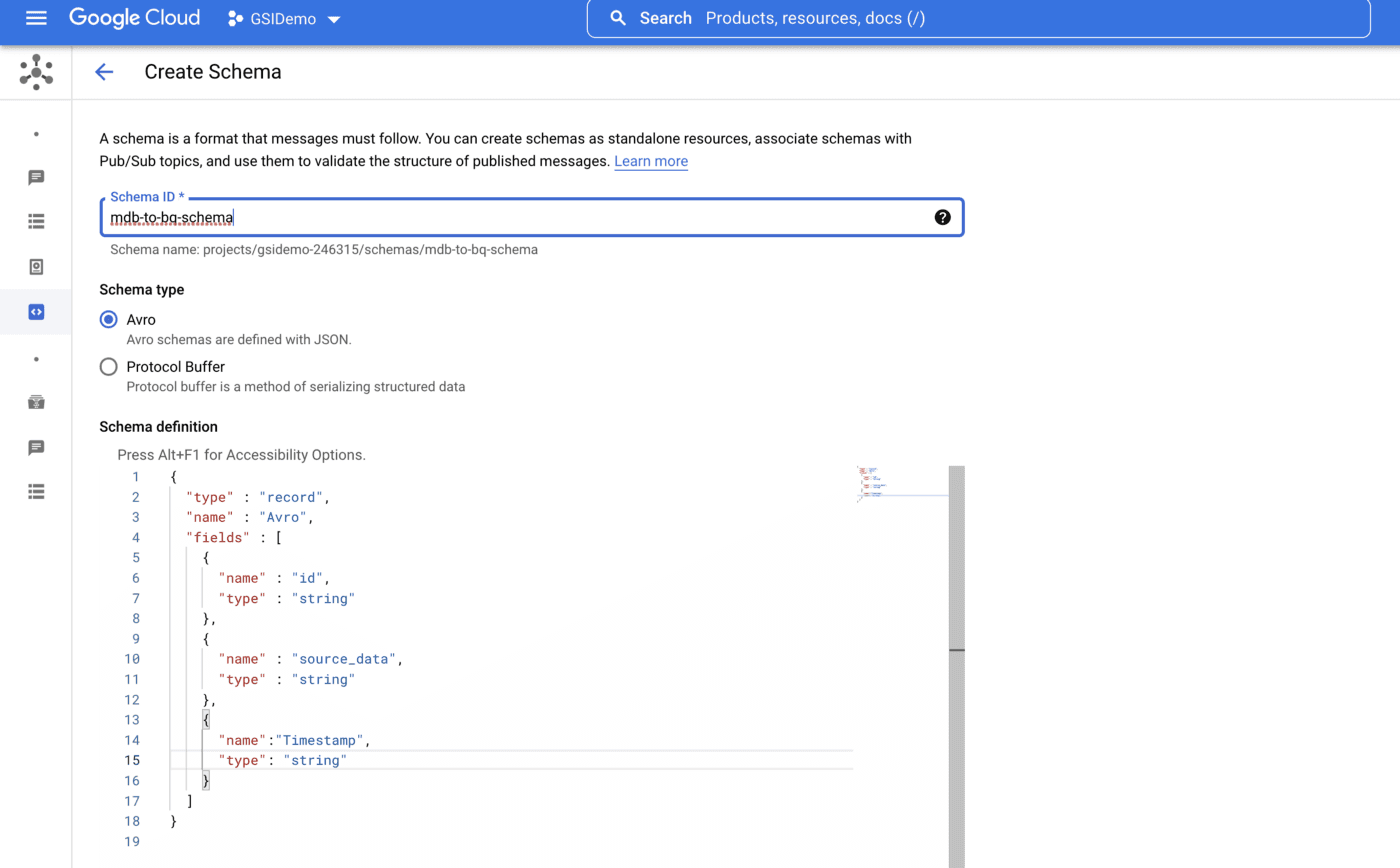Select the Avro schema type

(109, 320)
